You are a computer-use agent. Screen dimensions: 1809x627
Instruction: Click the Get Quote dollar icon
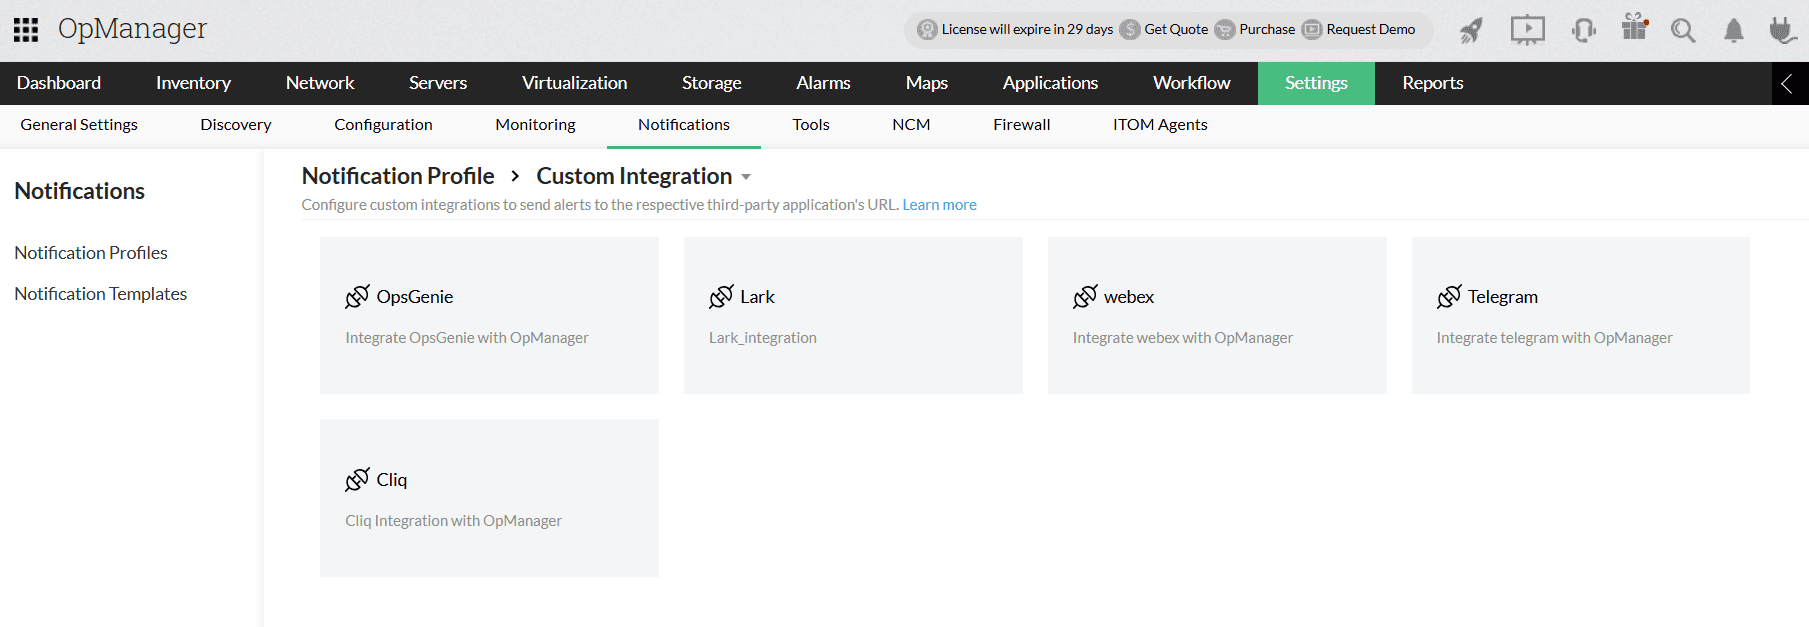[1130, 30]
